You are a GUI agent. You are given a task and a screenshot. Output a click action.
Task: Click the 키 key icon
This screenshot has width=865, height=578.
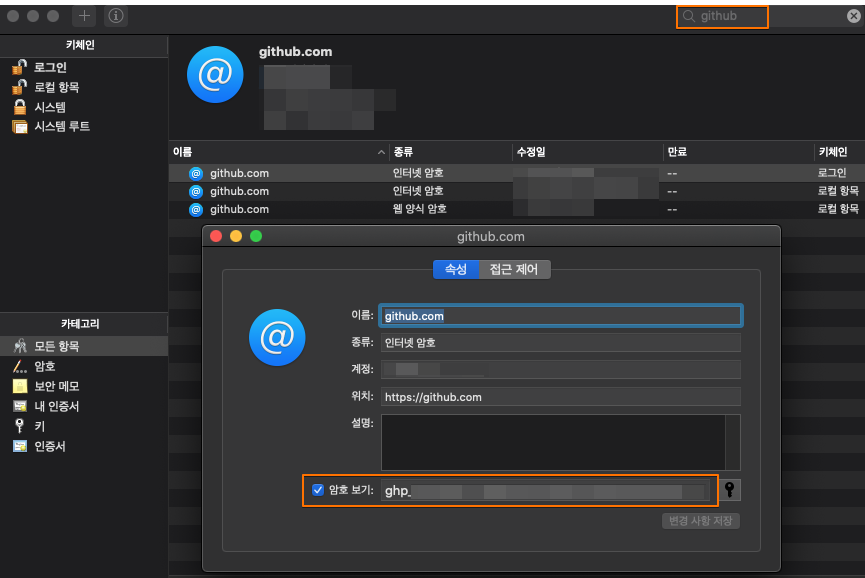tap(20, 426)
